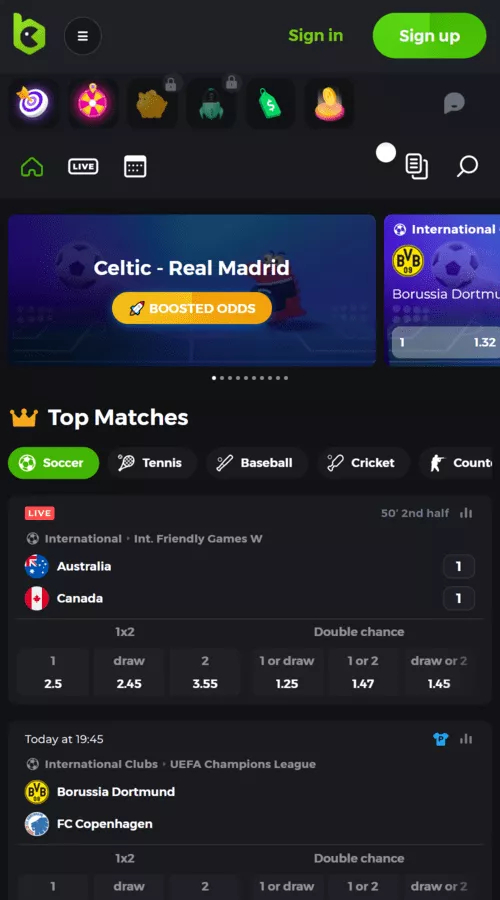Select the Cricket sport tab
The image size is (500, 900).
pyautogui.click(x=363, y=463)
